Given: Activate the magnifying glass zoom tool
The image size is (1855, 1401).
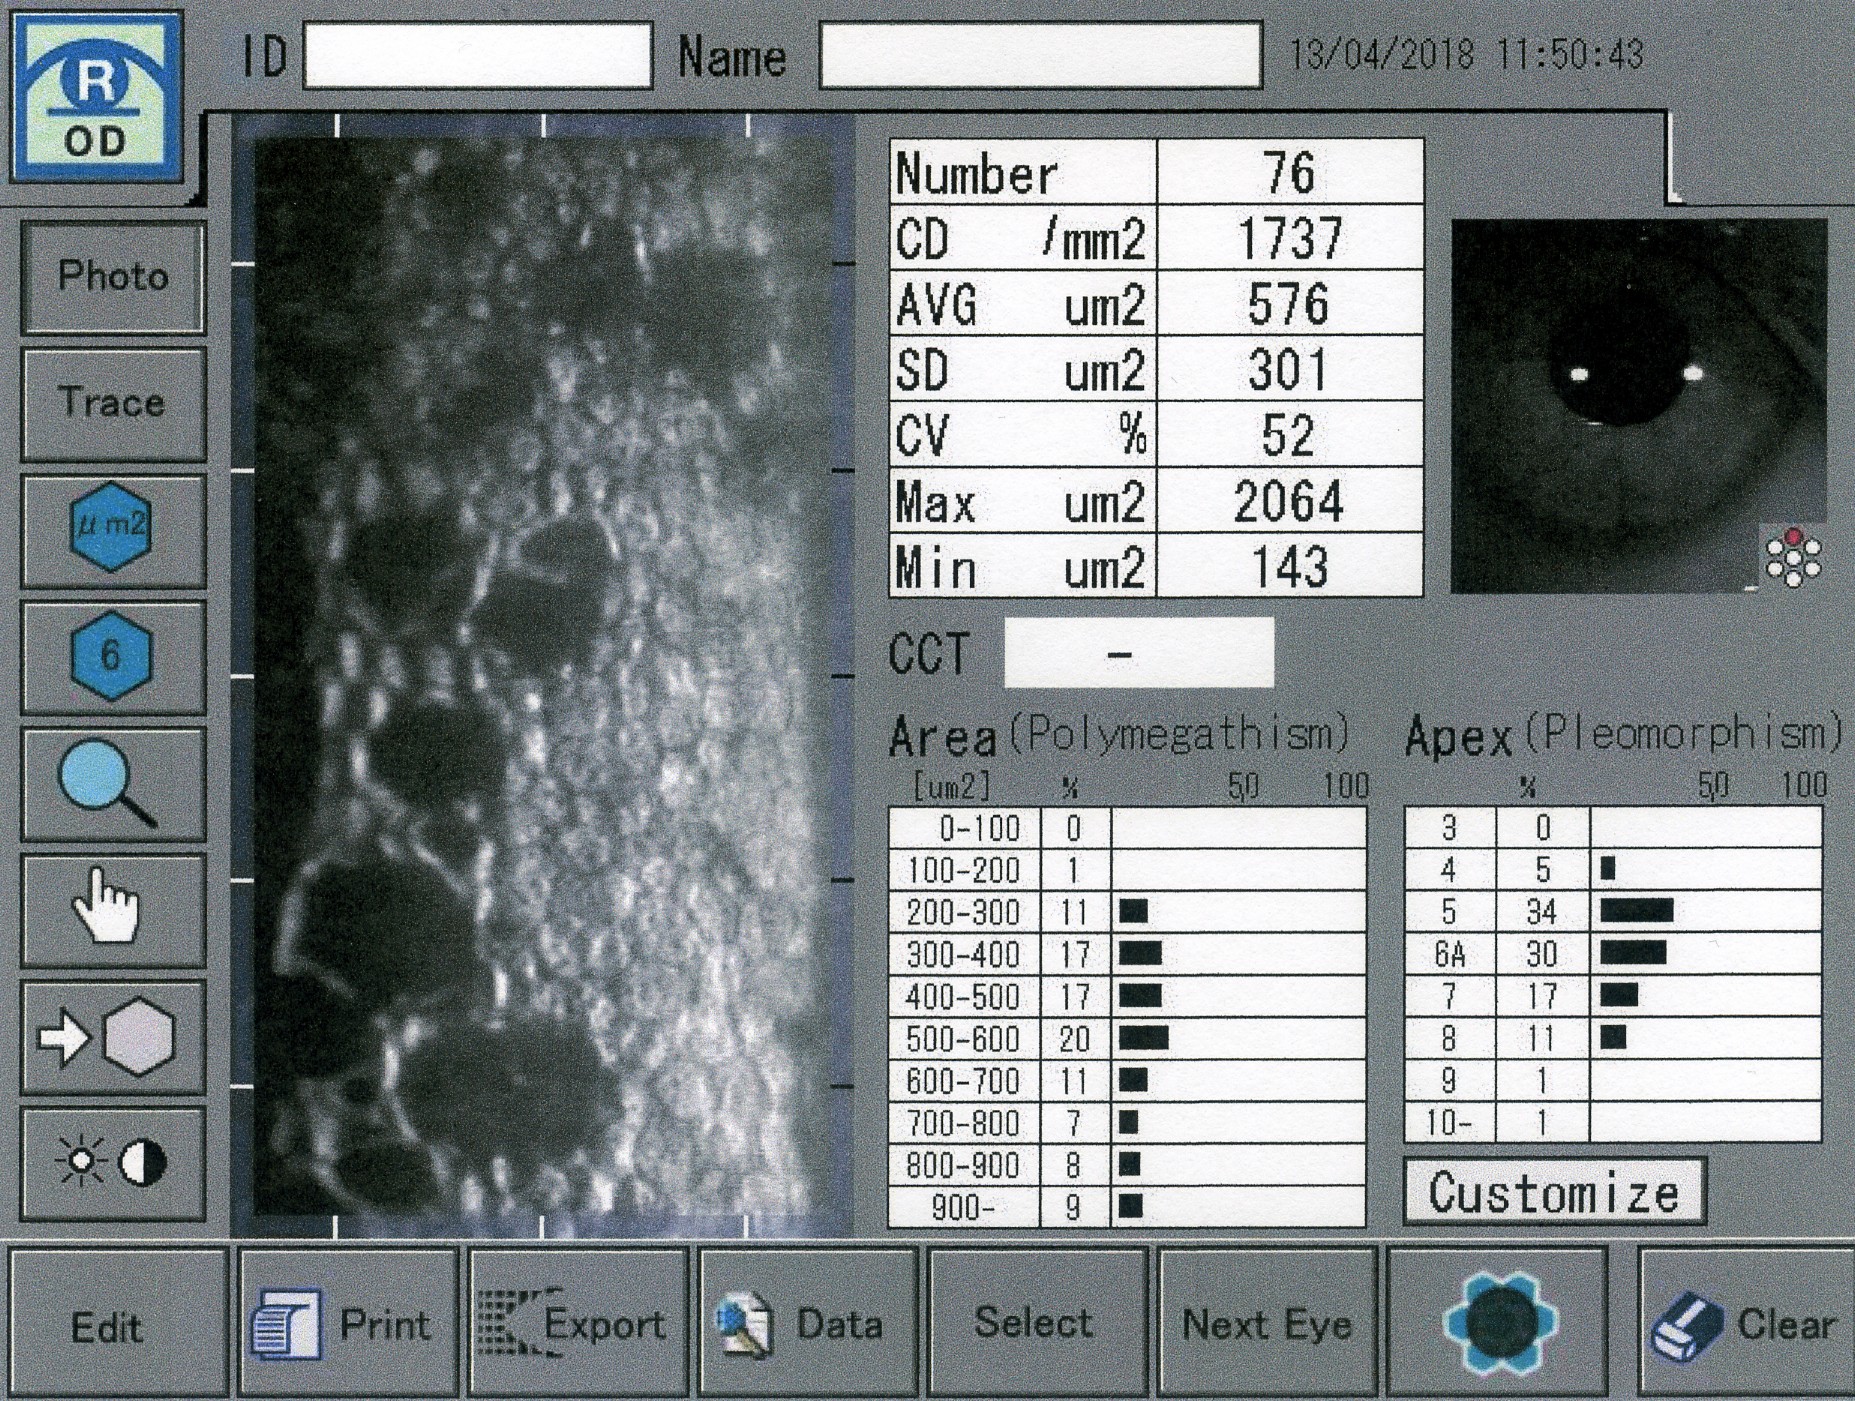Looking at the screenshot, I should coord(112,783).
